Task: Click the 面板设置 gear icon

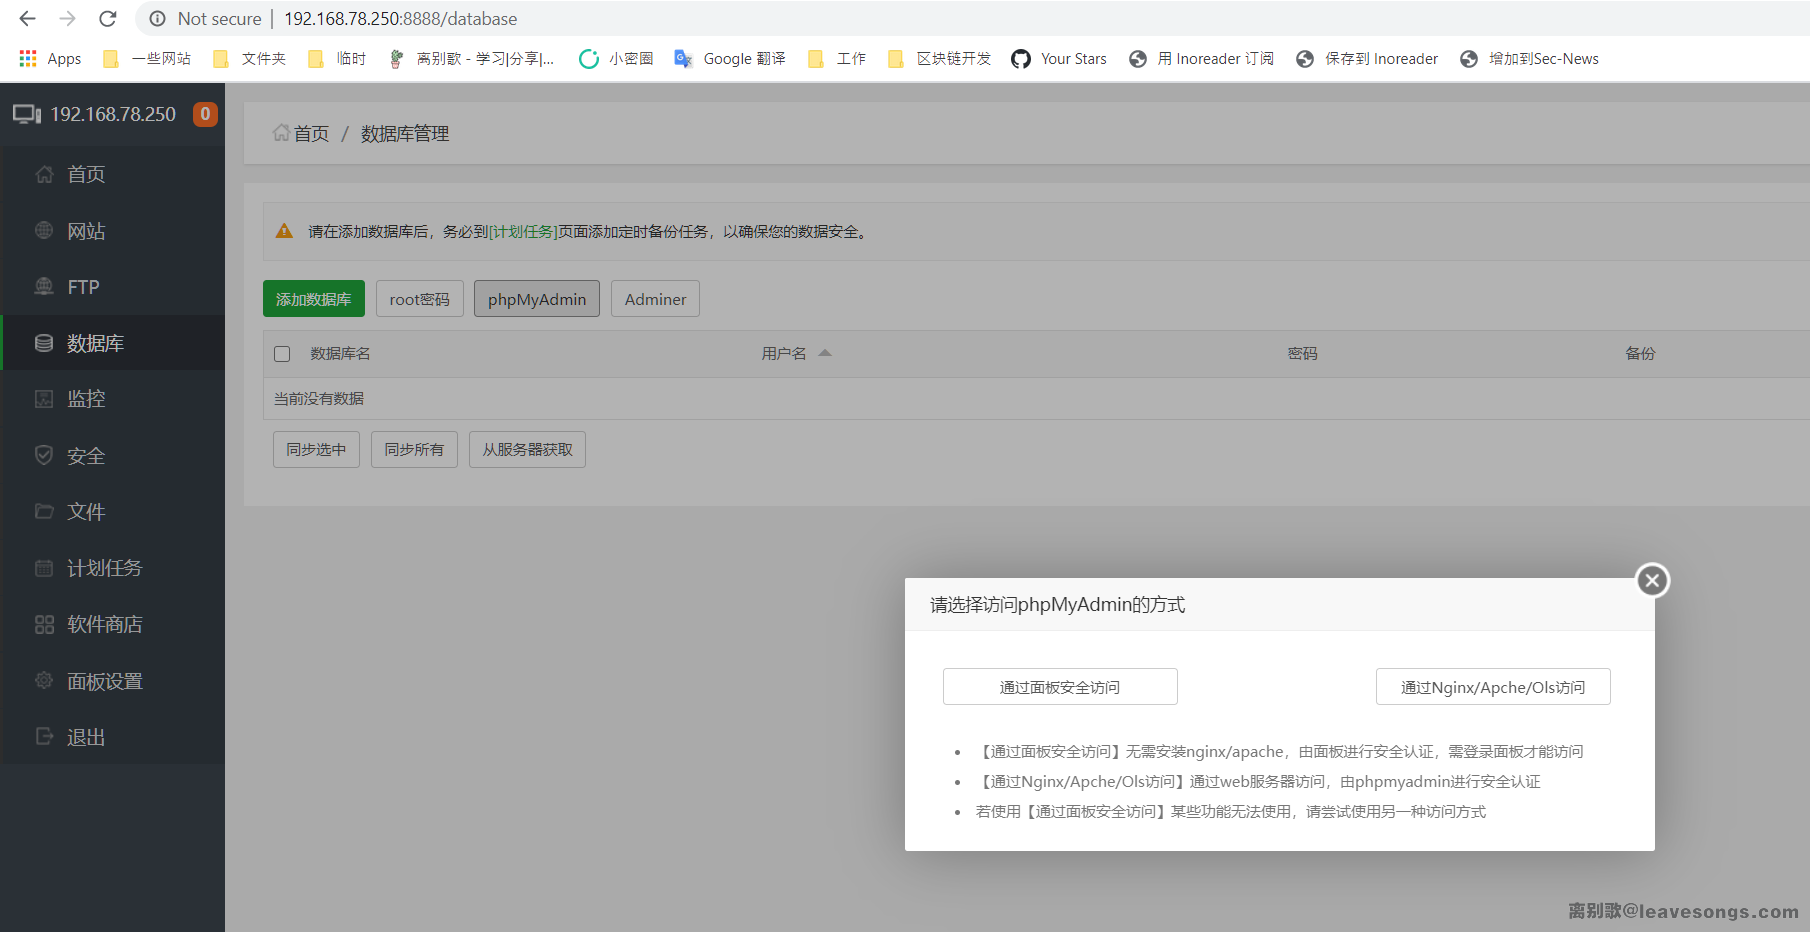Action: [x=44, y=681]
